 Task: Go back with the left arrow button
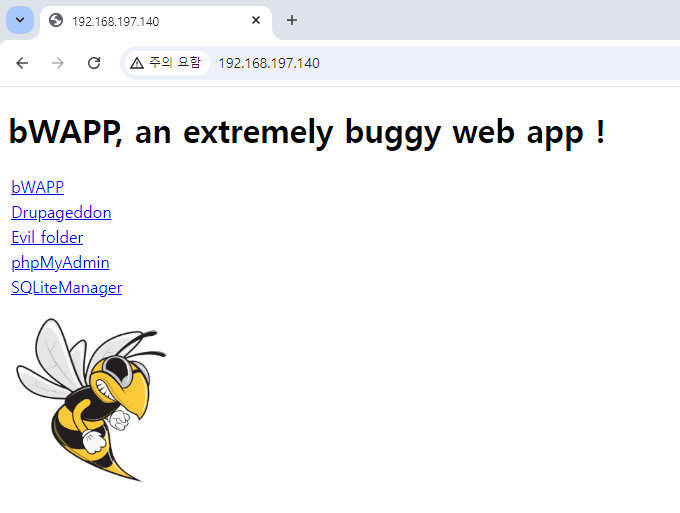point(22,63)
